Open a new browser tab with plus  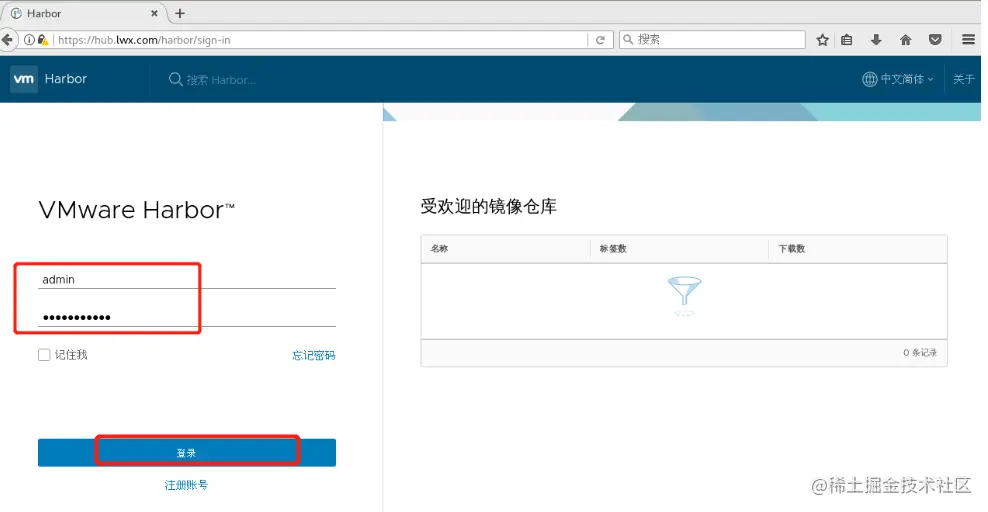tap(180, 13)
